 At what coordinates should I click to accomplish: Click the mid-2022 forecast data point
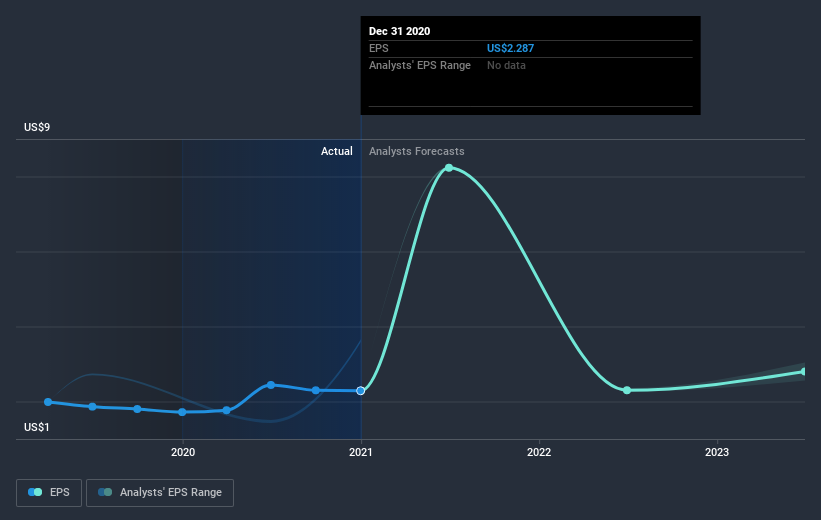click(x=627, y=390)
